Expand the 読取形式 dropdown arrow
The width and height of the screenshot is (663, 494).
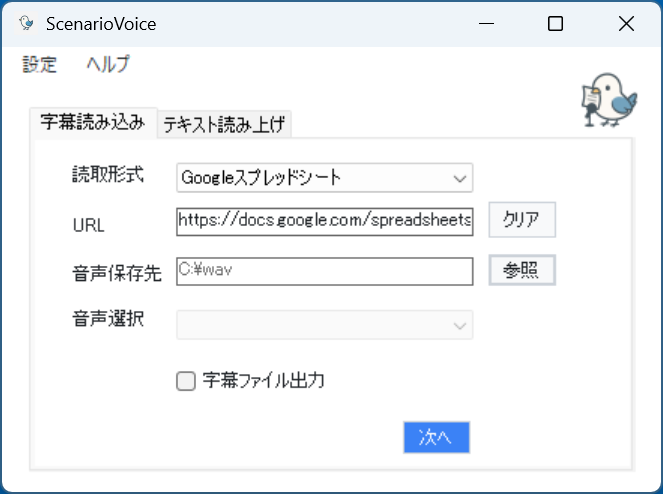[460, 178]
